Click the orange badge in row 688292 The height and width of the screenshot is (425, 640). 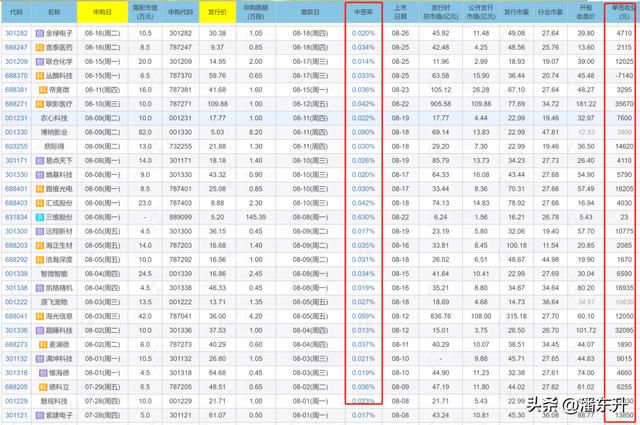[x=40, y=260]
